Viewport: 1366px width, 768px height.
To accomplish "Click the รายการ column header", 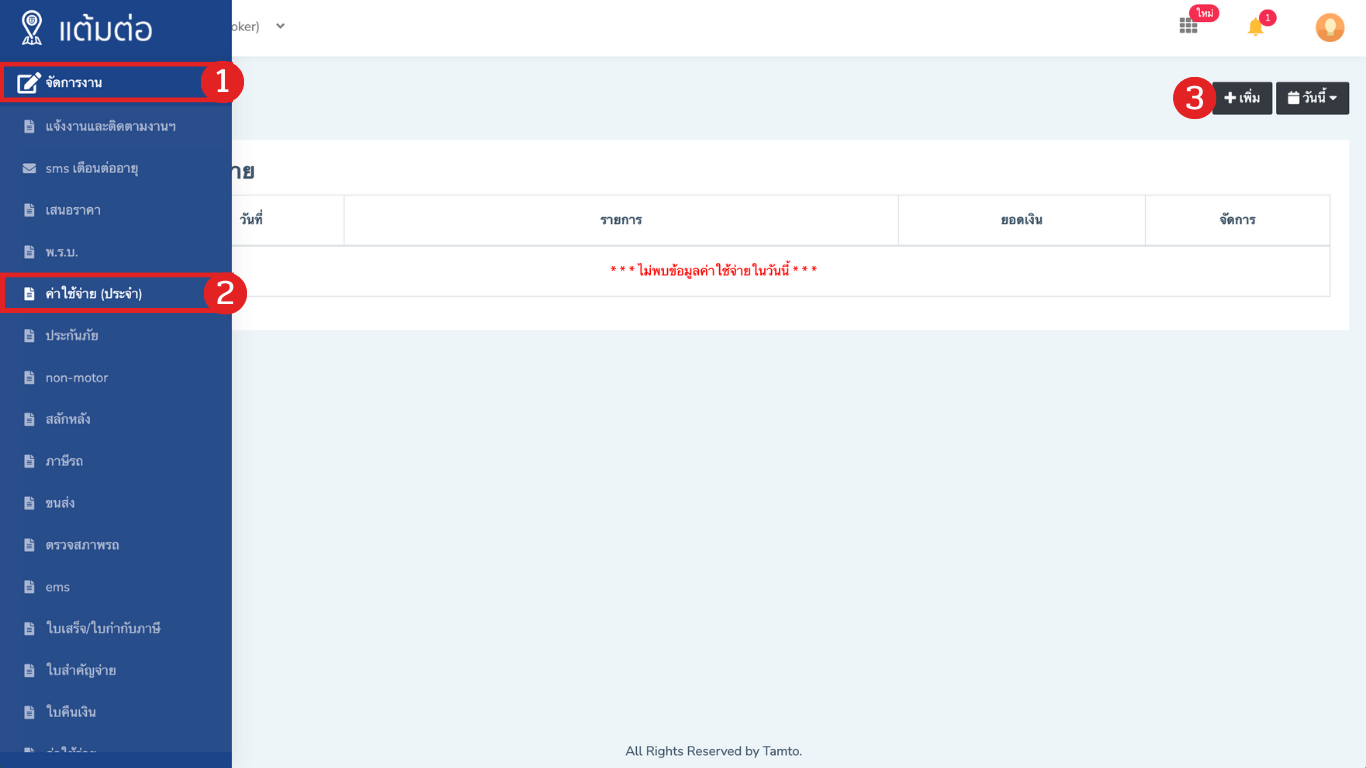I will [x=621, y=220].
